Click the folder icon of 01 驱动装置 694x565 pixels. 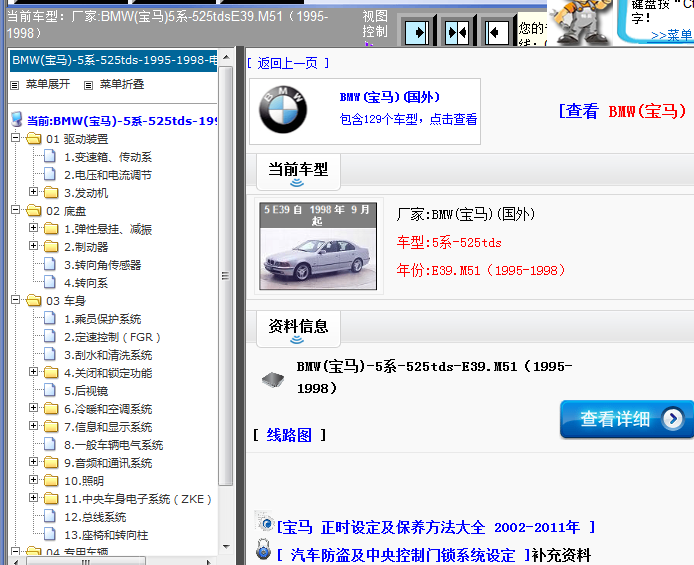point(34,138)
